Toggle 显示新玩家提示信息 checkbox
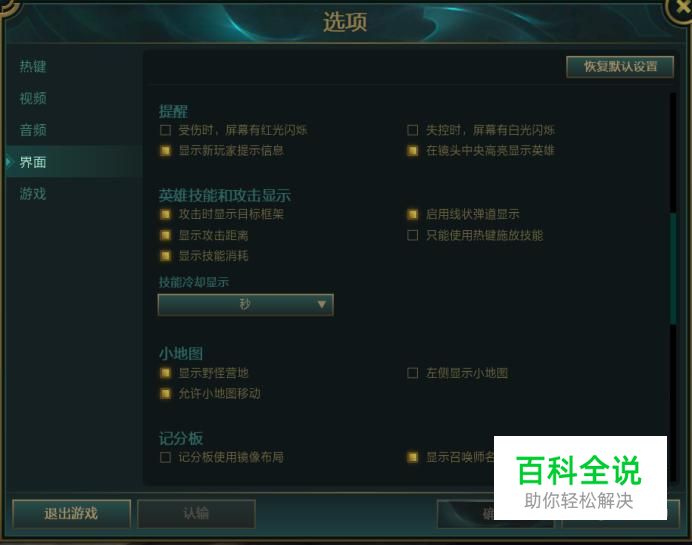The height and width of the screenshot is (545, 692). (x=165, y=151)
